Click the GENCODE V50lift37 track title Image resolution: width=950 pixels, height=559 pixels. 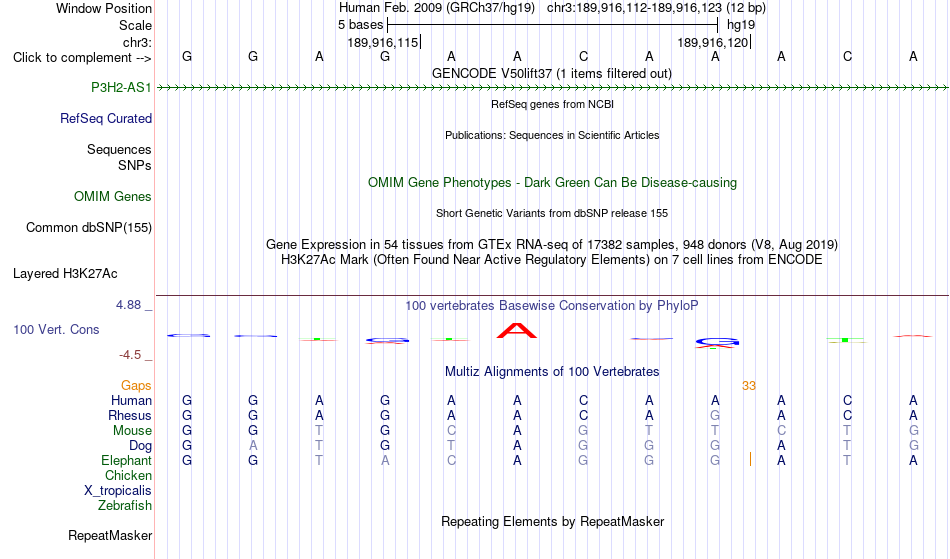[552, 73]
